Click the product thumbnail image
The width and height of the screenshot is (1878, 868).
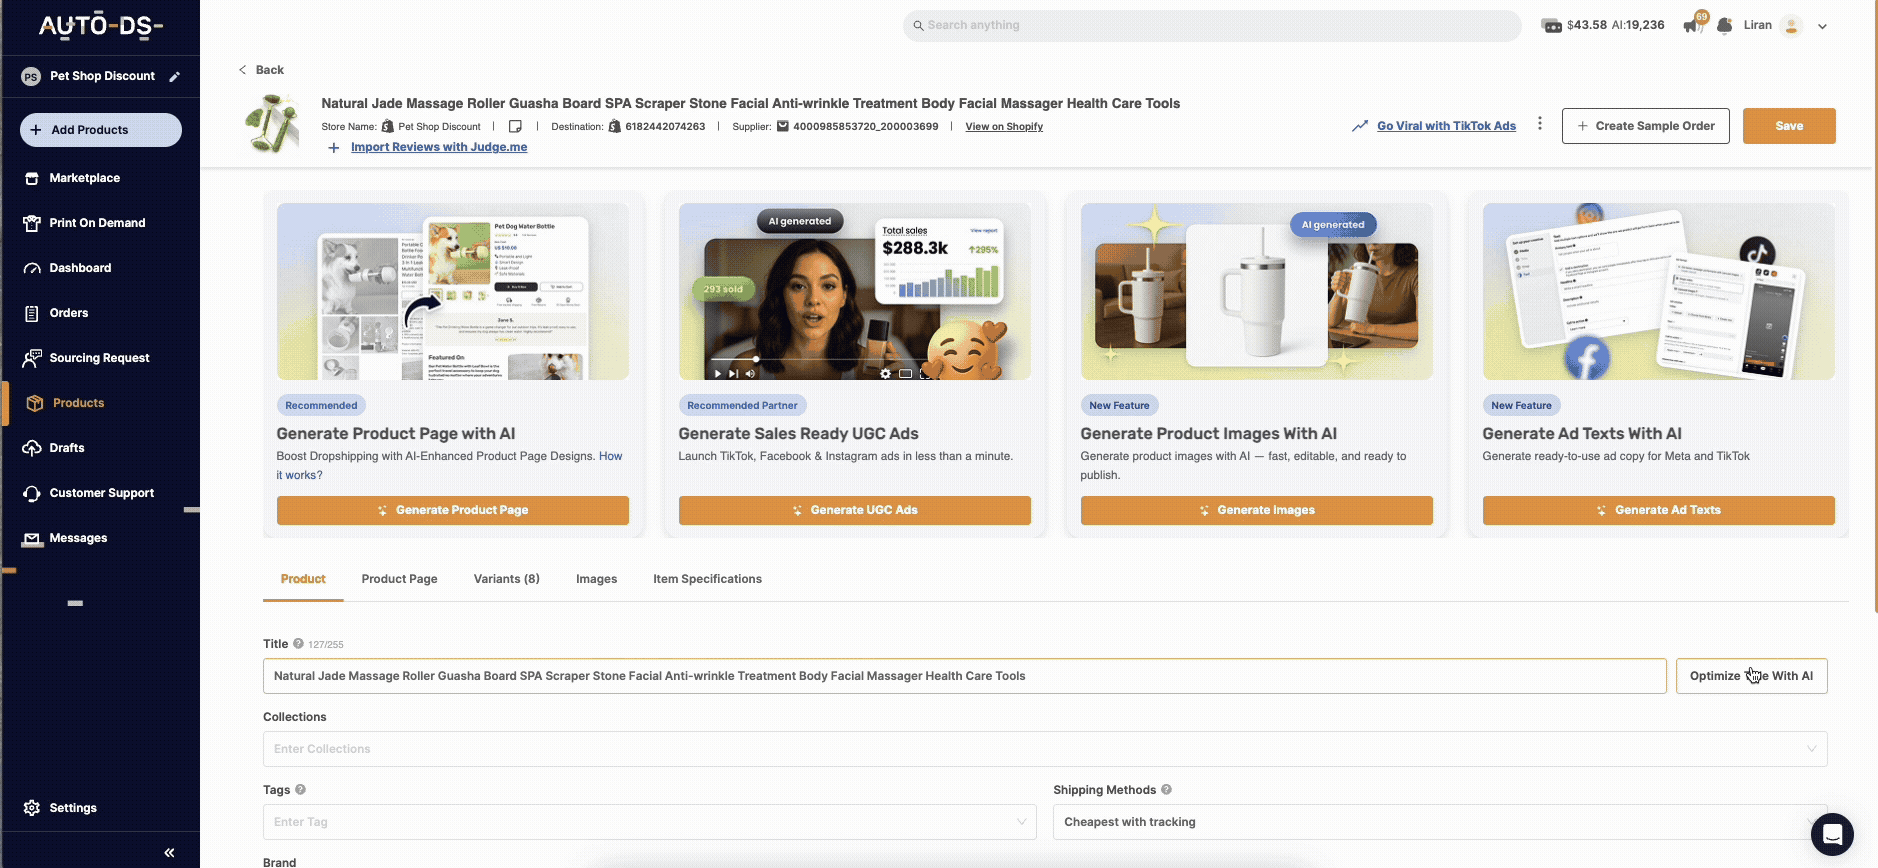point(272,124)
